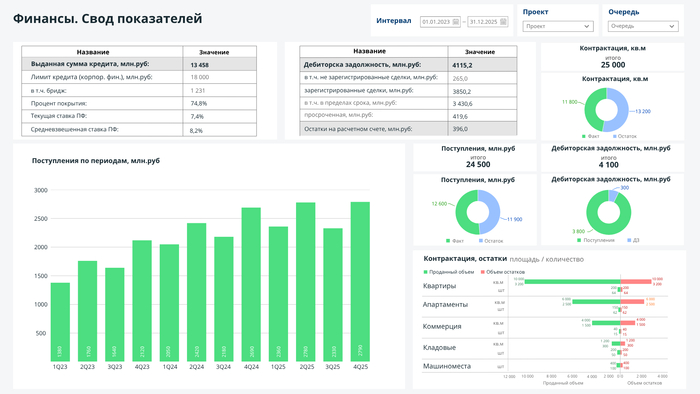
Task: Click 'Средневзвешенная ставка ПФ:' row
Action: [x=139, y=129]
